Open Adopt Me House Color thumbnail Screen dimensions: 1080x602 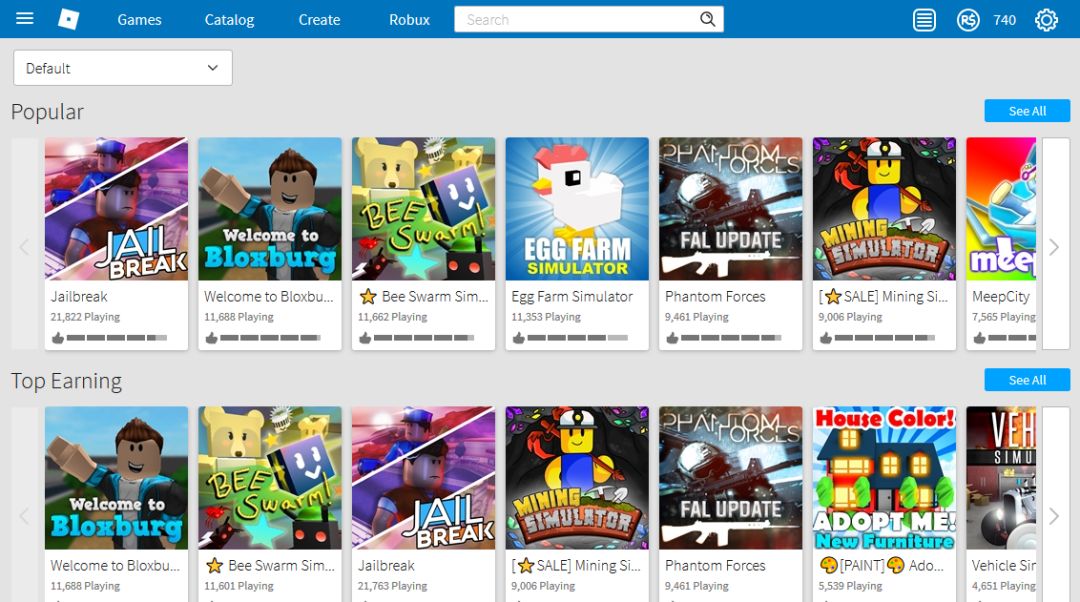(884, 478)
